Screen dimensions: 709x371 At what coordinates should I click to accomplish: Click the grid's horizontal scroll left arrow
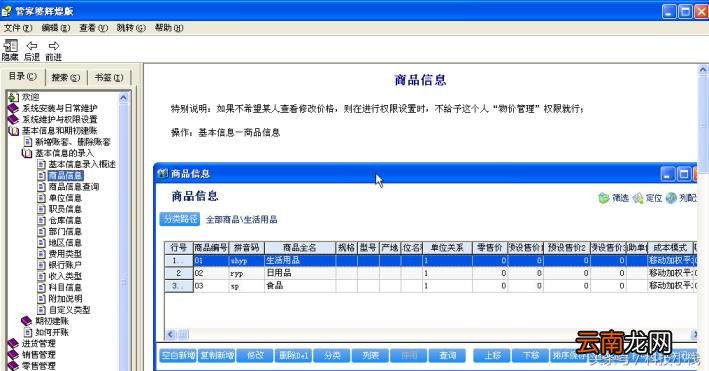point(170,335)
